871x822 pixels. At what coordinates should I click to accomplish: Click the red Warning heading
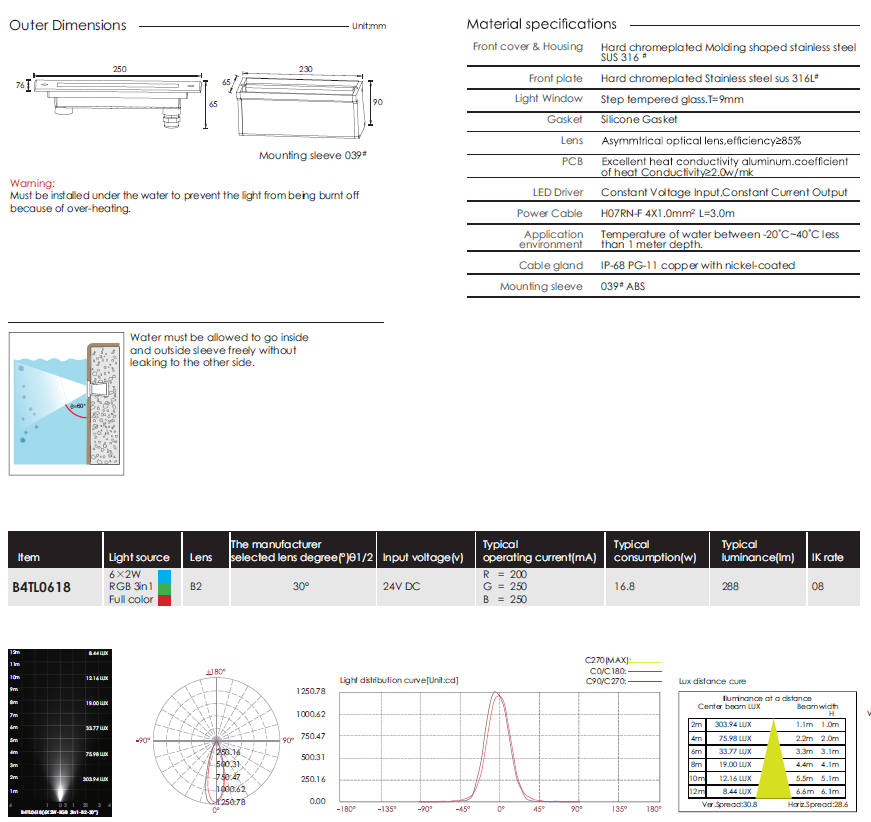[x=32, y=184]
